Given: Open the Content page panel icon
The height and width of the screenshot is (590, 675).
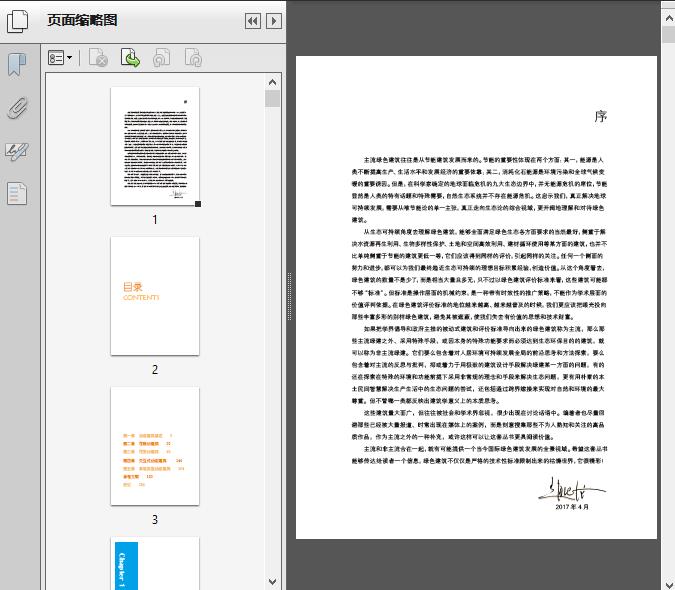Looking at the screenshot, I should (x=17, y=194).
